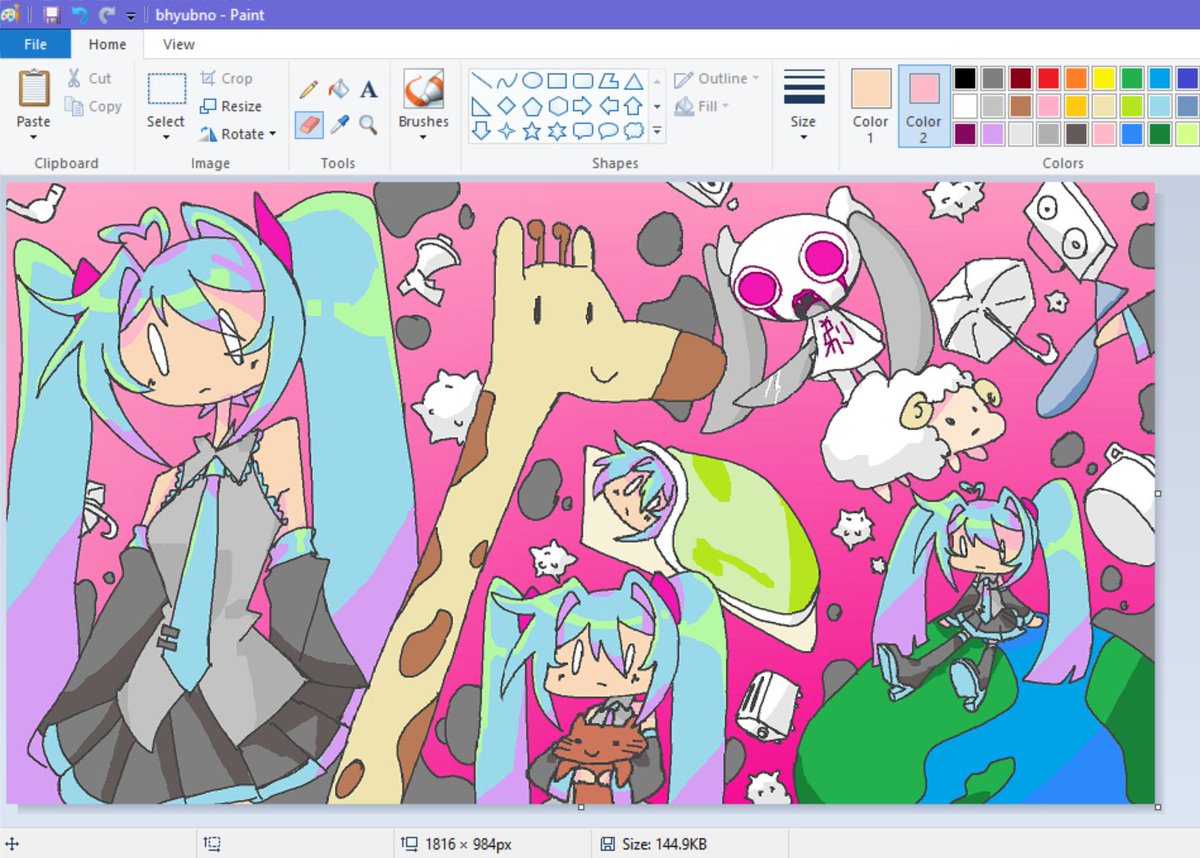
Task: Choose the Rounded rectangle shape
Action: coord(583,81)
